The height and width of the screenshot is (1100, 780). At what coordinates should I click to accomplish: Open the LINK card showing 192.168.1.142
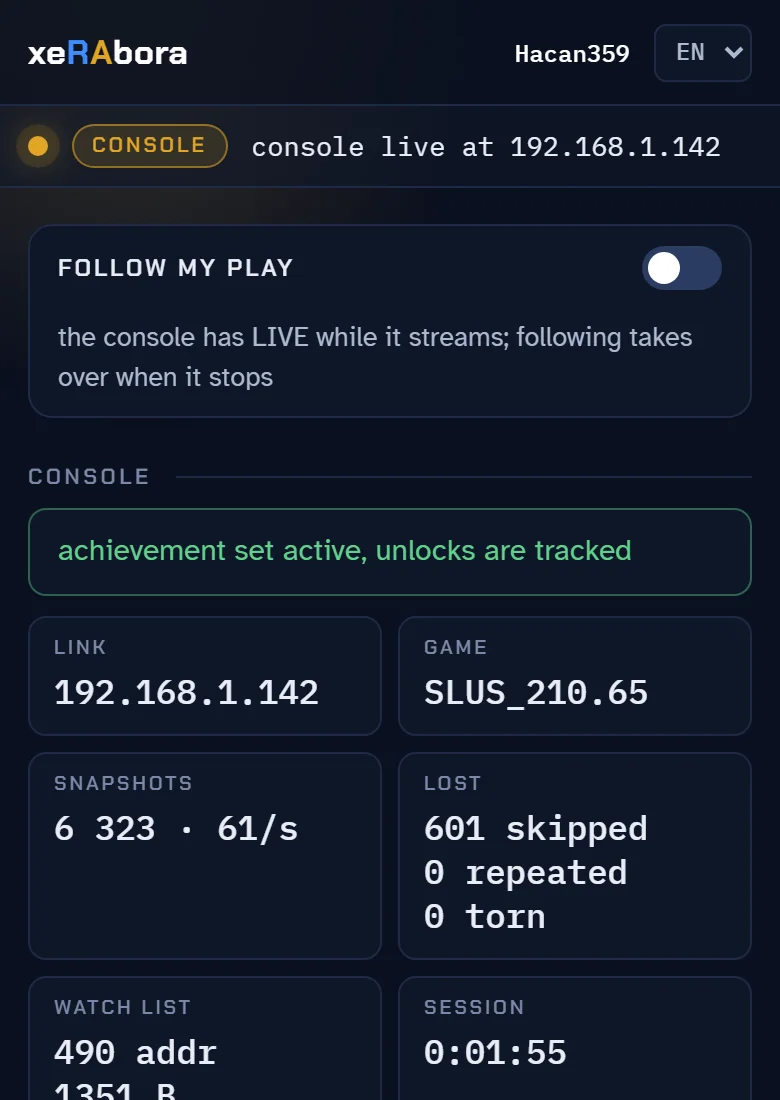205,676
